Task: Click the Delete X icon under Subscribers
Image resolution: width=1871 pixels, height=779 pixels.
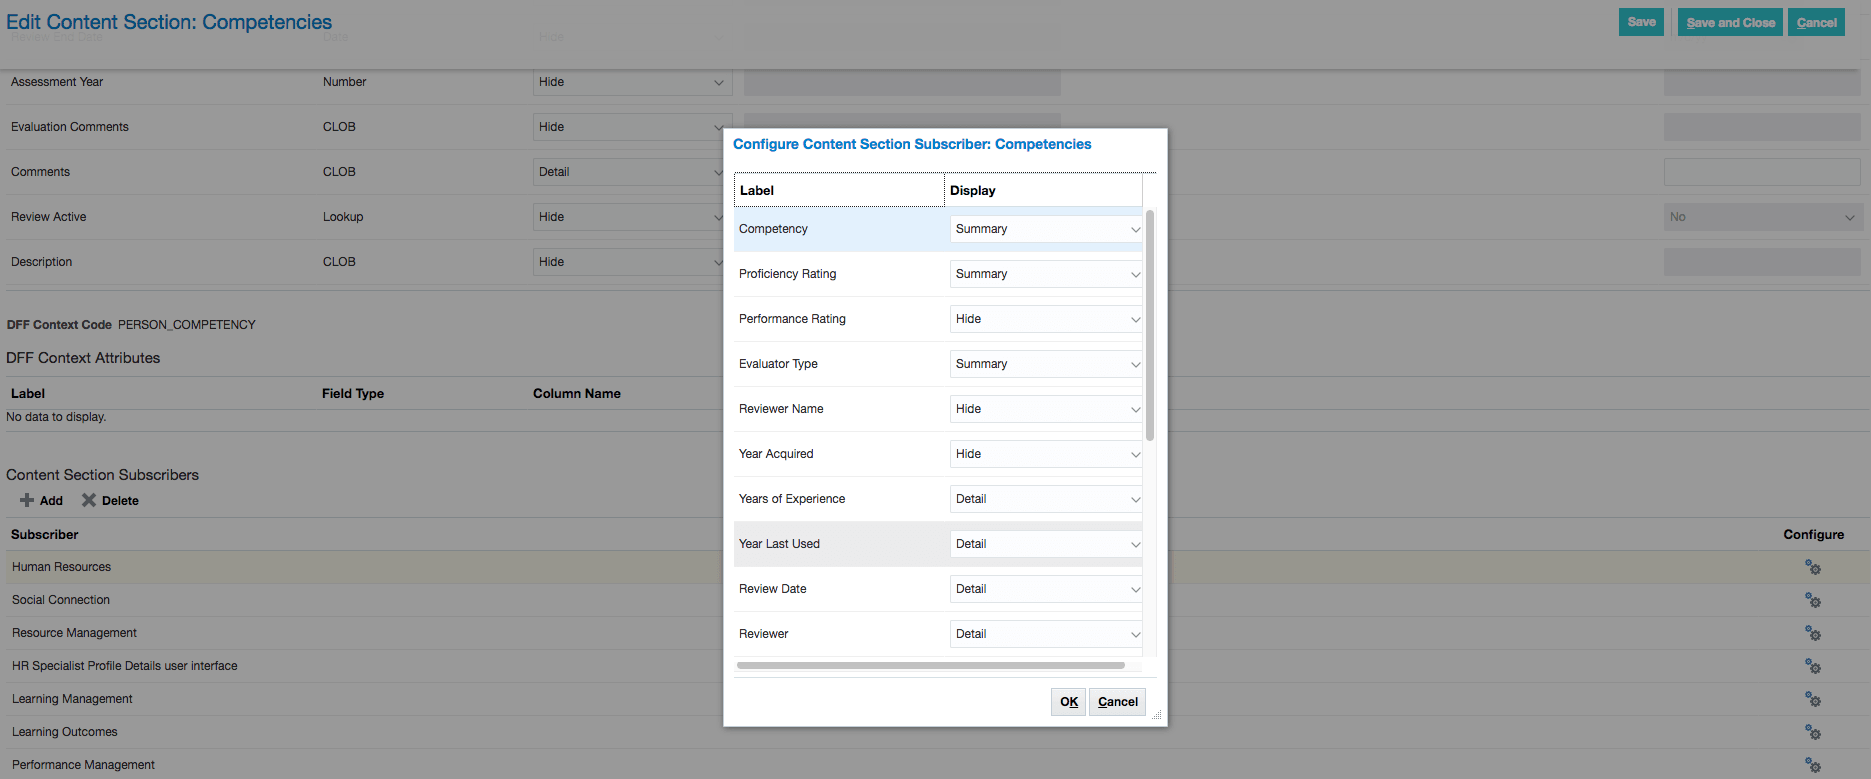Action: [89, 500]
